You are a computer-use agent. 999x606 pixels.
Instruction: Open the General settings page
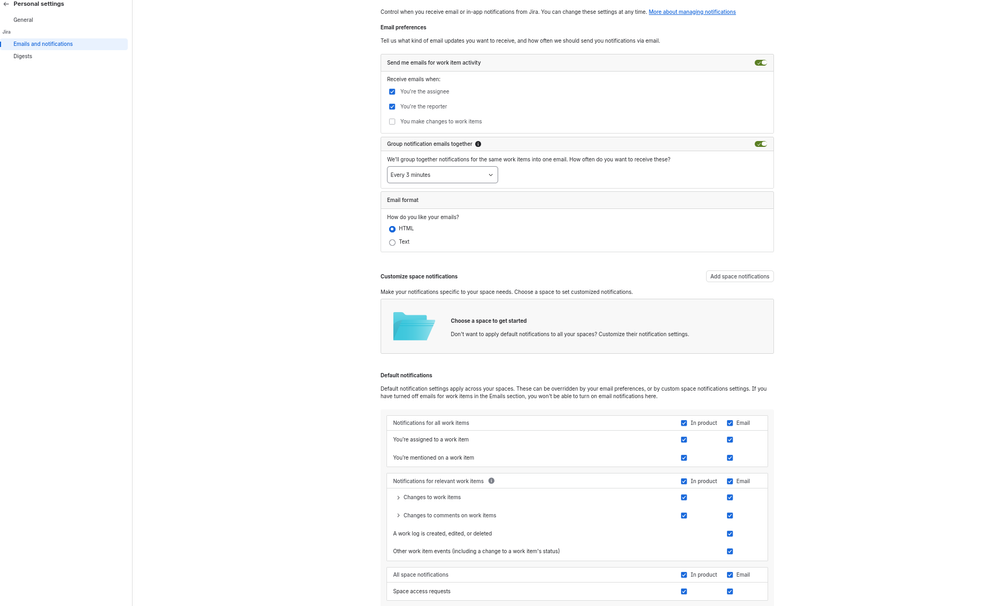click(23, 20)
